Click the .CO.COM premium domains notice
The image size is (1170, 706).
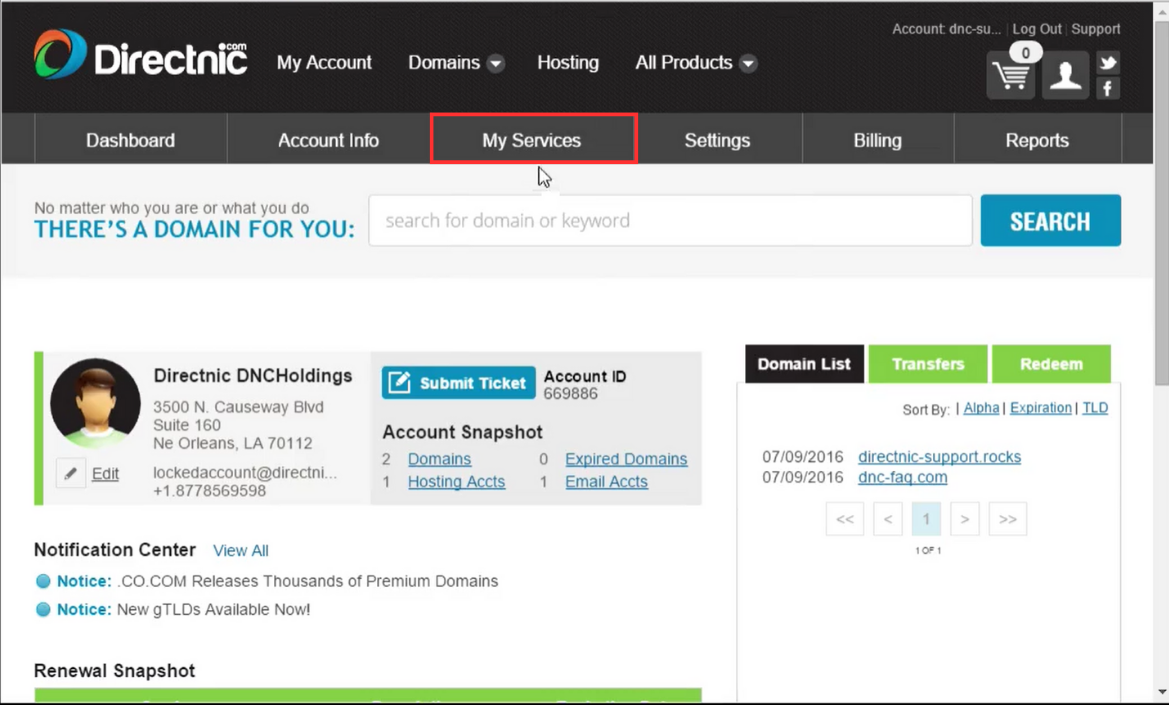[307, 581]
